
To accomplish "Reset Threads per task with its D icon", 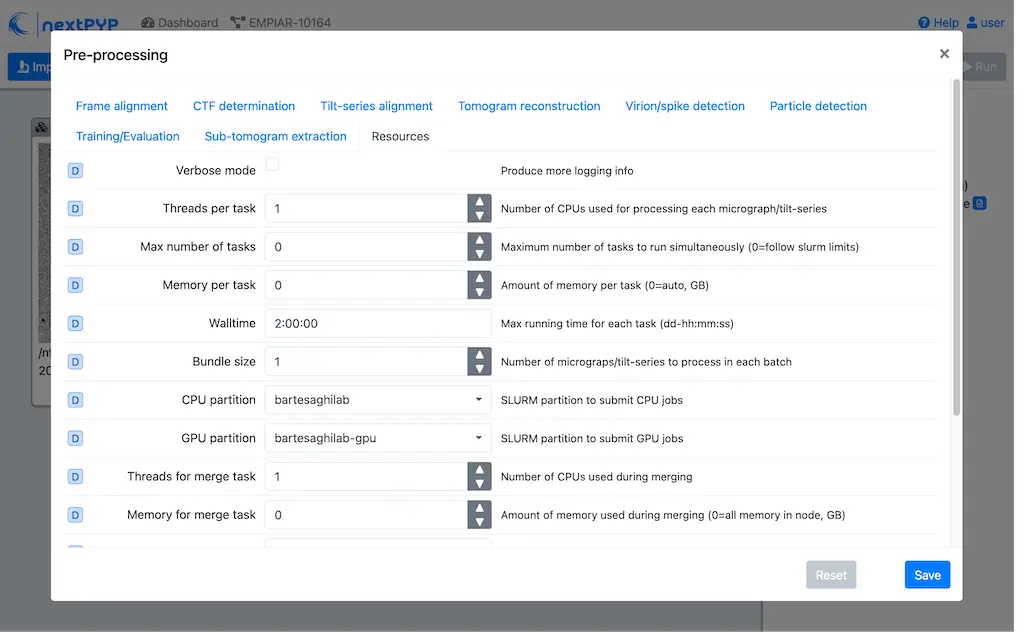I will pyautogui.click(x=75, y=208).
